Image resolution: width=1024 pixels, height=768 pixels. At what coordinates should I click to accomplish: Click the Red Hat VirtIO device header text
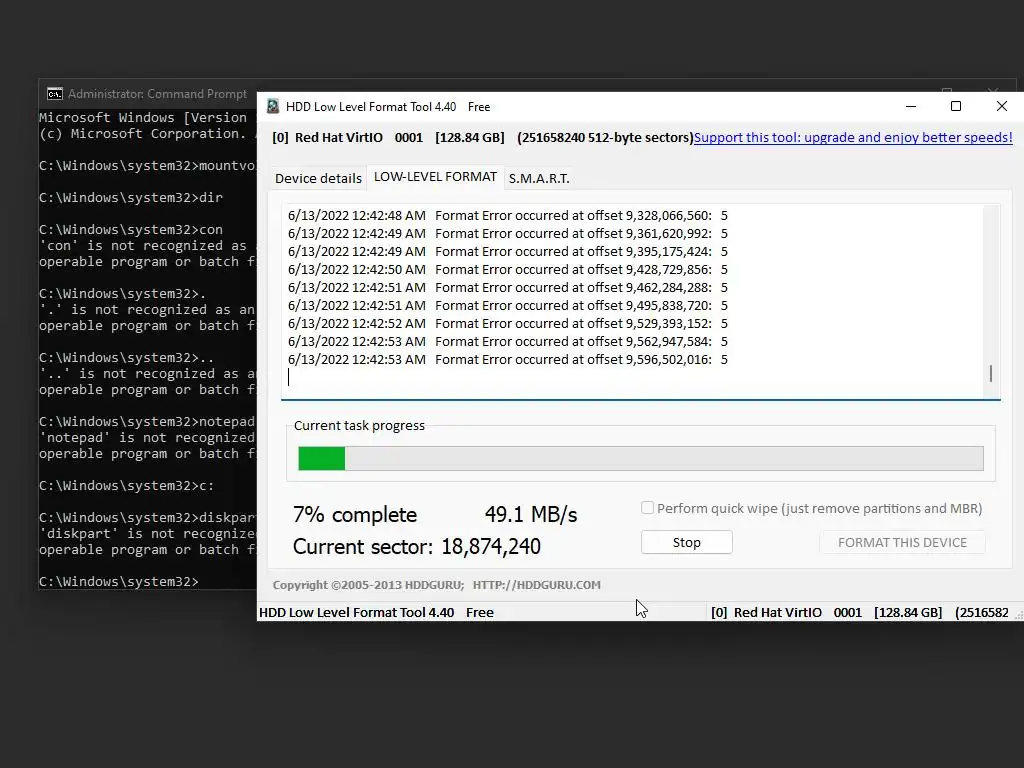[x=483, y=137]
